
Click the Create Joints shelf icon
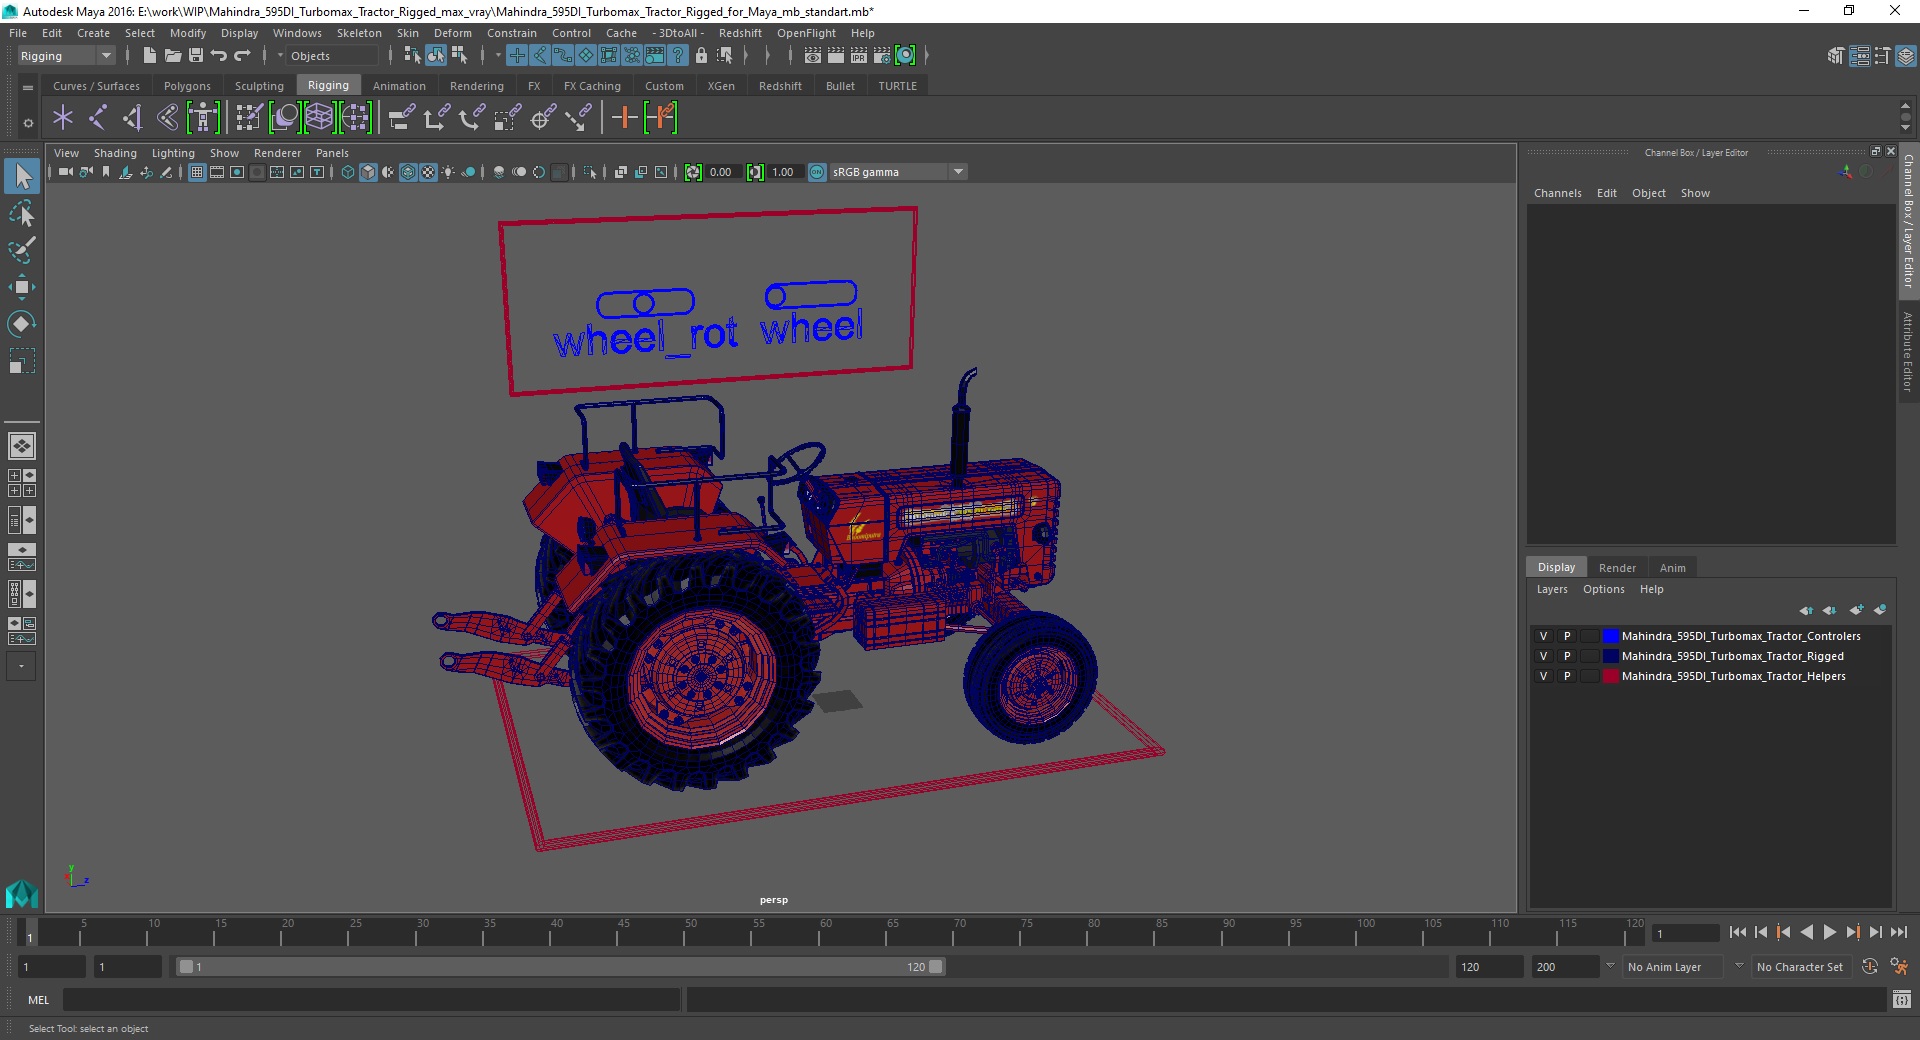point(98,118)
